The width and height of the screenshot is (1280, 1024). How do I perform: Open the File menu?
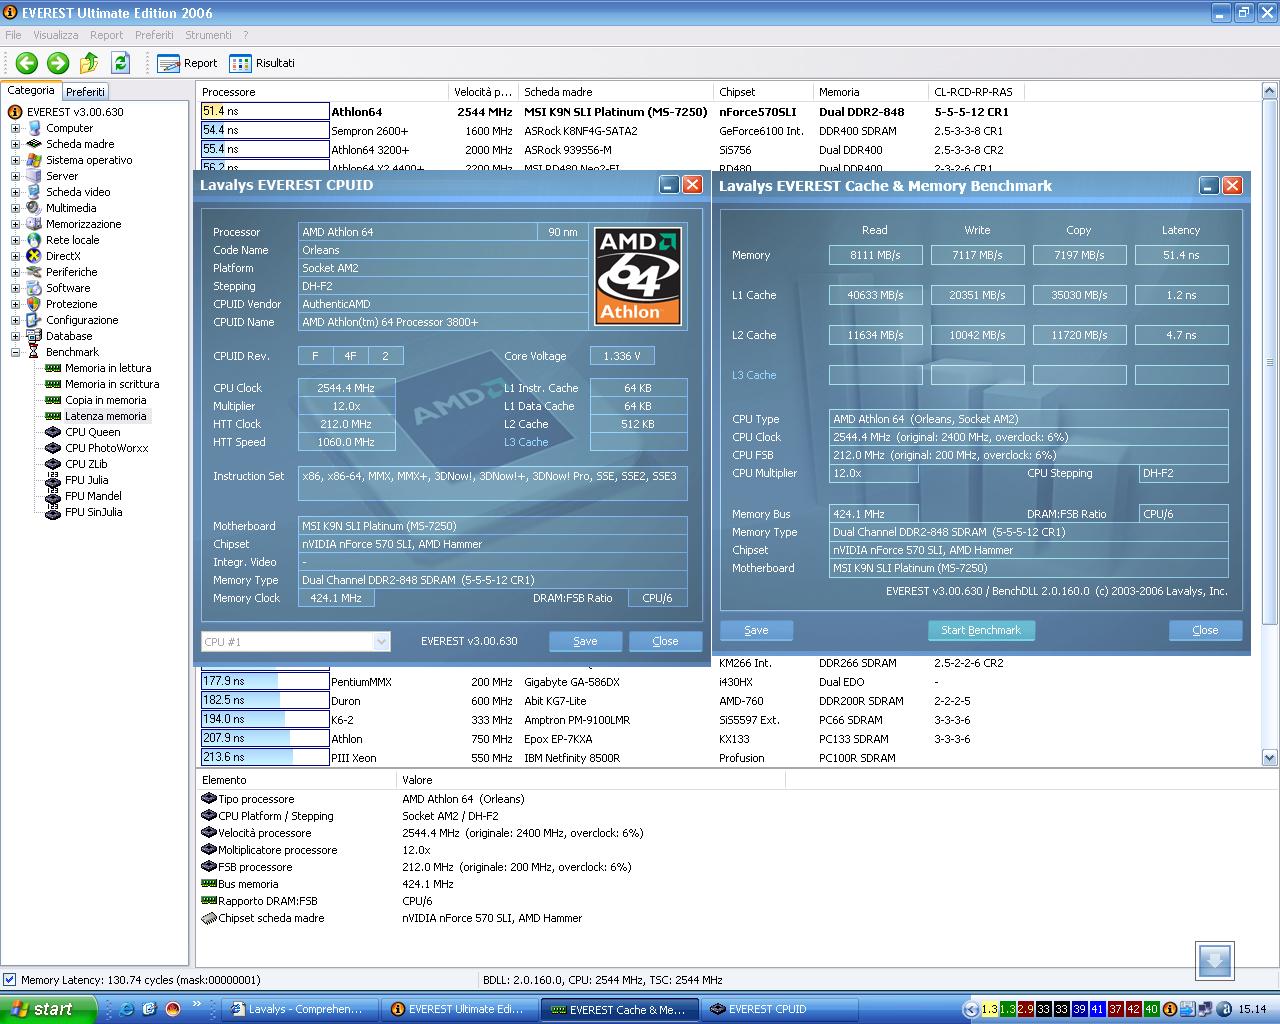click(x=13, y=35)
